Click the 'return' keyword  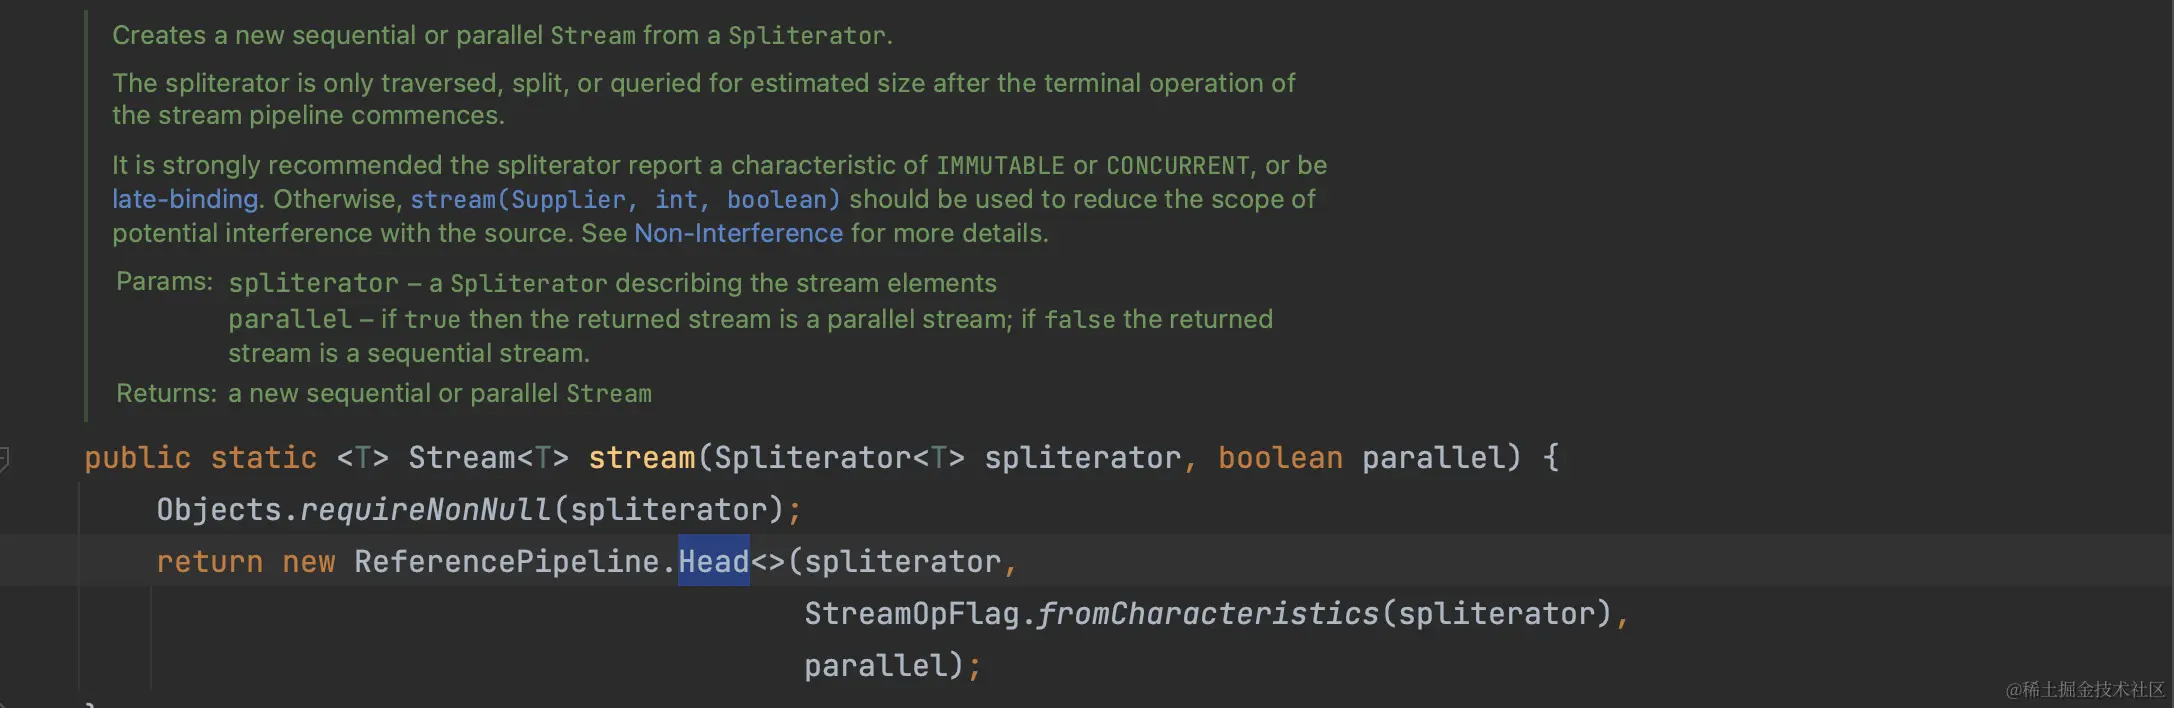(x=209, y=561)
